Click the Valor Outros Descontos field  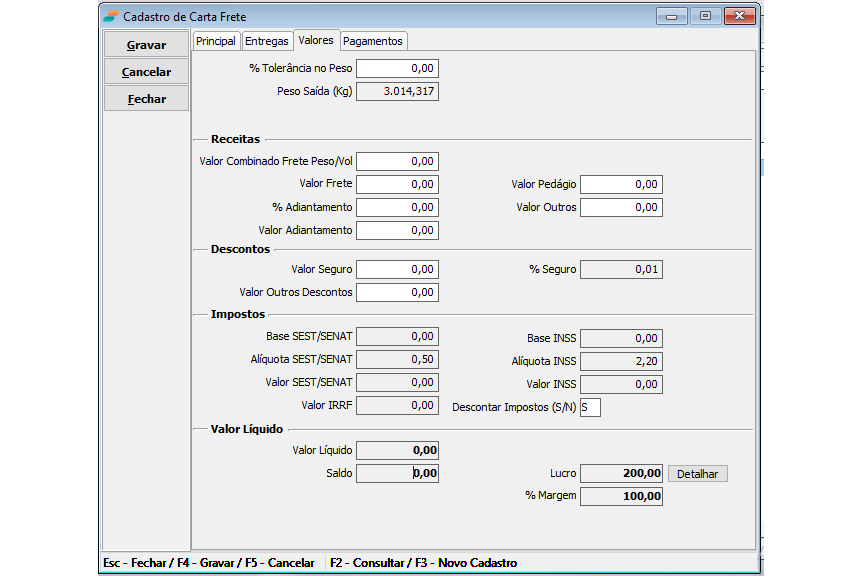[x=397, y=293]
